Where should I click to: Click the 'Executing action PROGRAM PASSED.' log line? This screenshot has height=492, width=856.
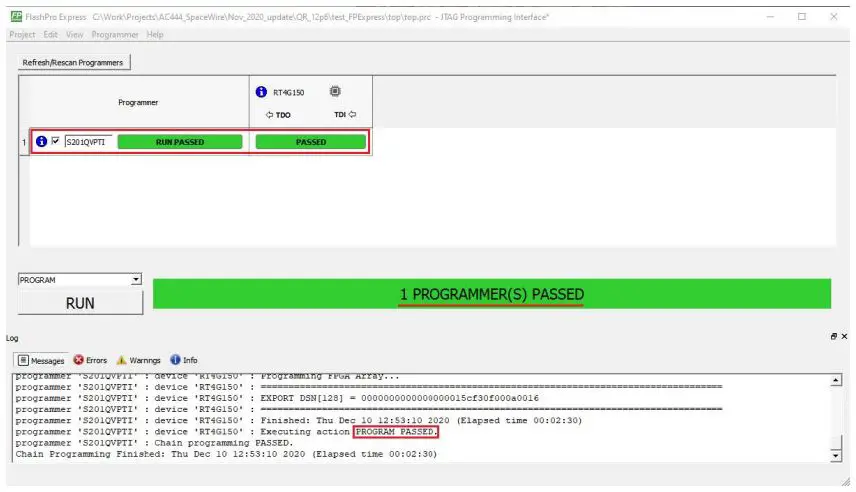(x=227, y=432)
